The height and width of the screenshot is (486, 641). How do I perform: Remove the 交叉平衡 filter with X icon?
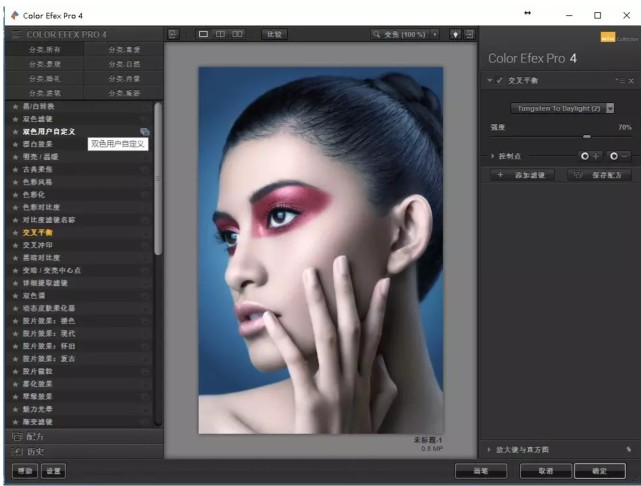631,80
